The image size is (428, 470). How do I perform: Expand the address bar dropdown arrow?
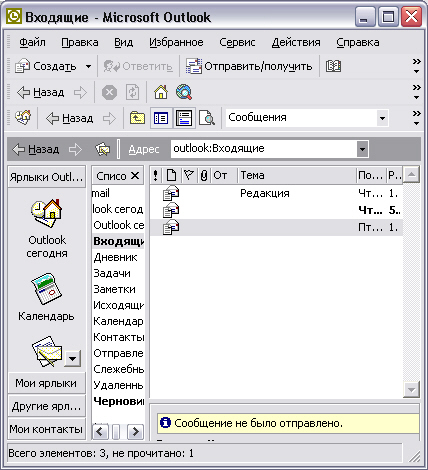tap(362, 149)
